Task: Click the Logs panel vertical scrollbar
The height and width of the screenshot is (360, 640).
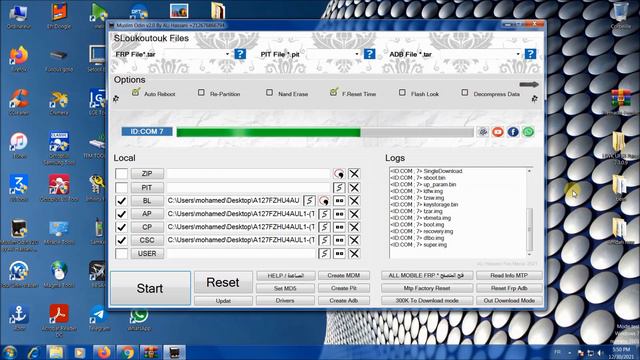Action: [529, 212]
